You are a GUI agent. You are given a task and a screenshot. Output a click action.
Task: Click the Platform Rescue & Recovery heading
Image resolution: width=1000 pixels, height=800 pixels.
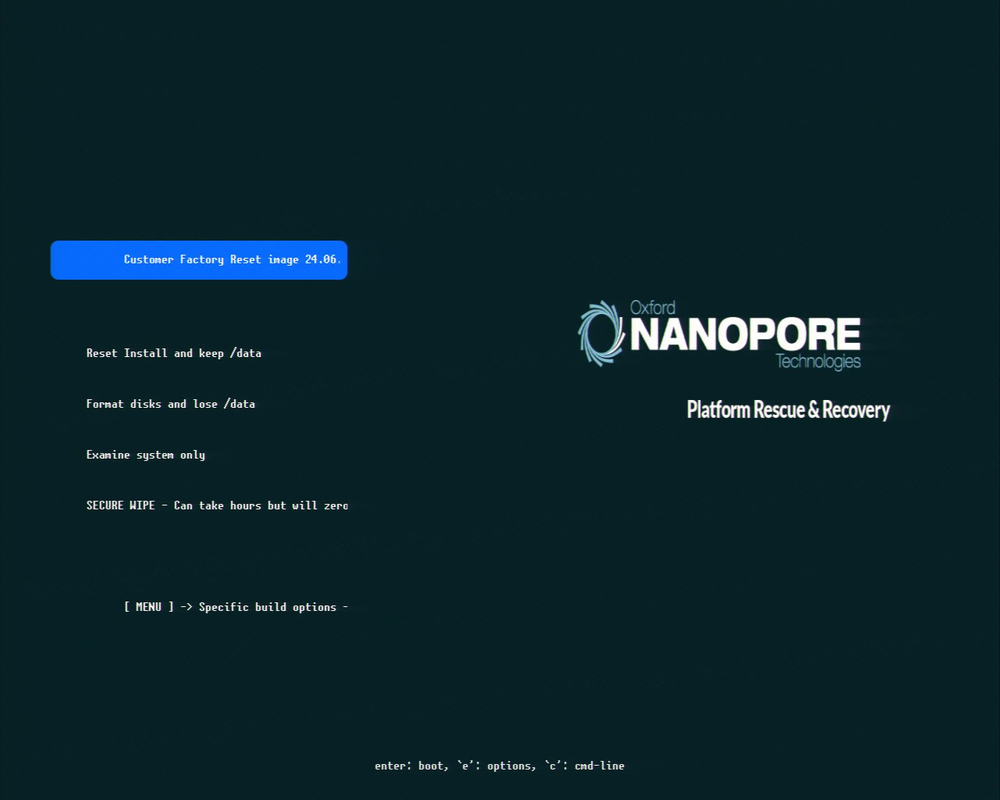(x=788, y=410)
